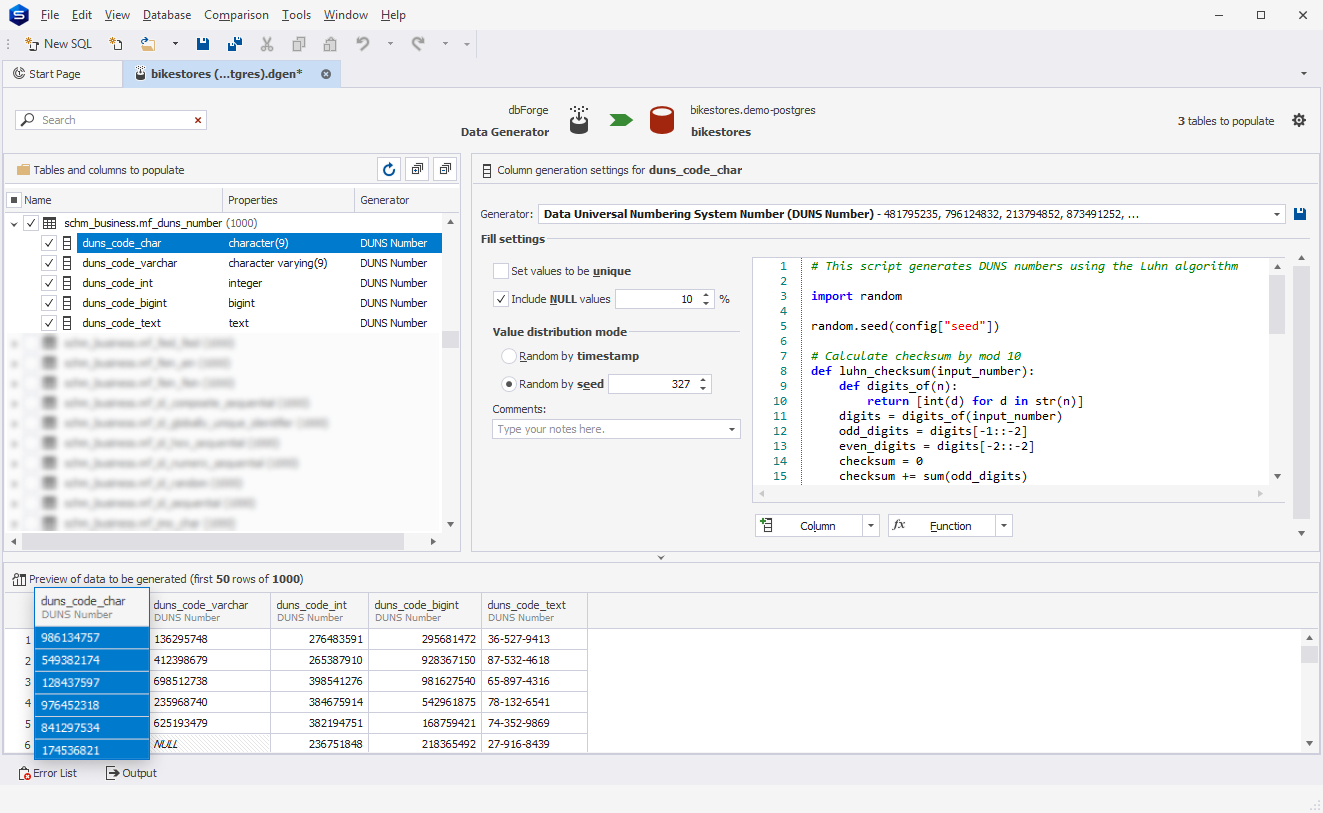This screenshot has width=1323, height=813.
Task: Sort by the Generator column header
Action: (398, 200)
